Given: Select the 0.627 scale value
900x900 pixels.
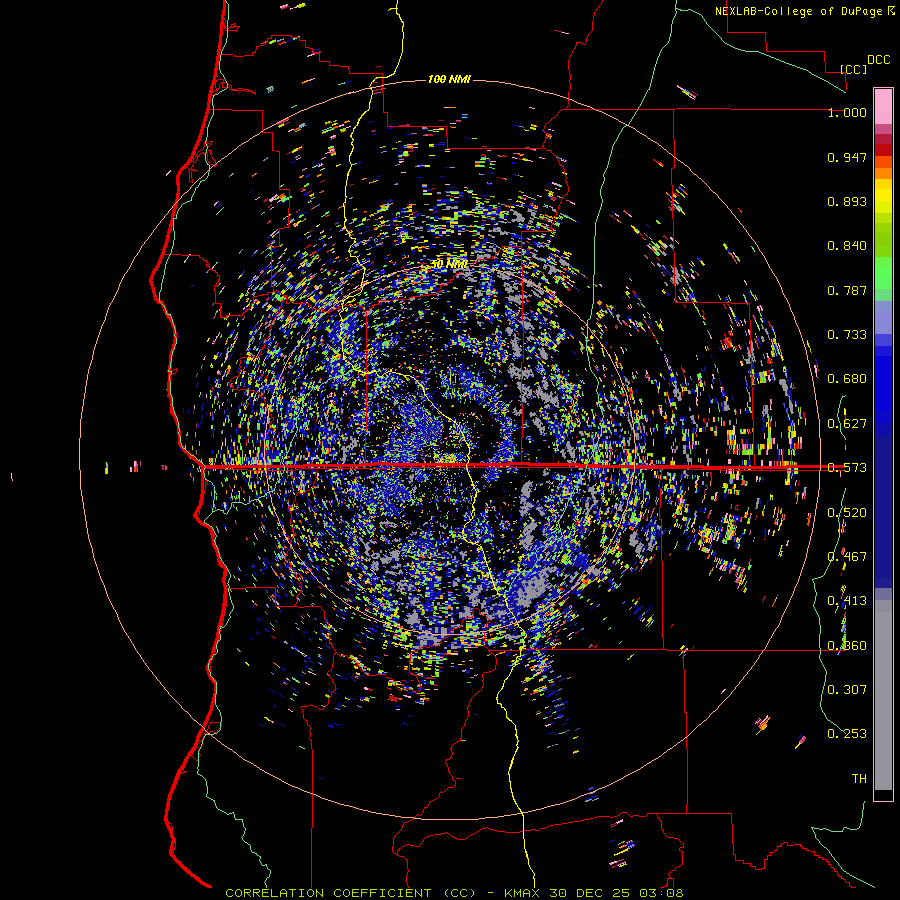Looking at the screenshot, I should coord(847,424).
